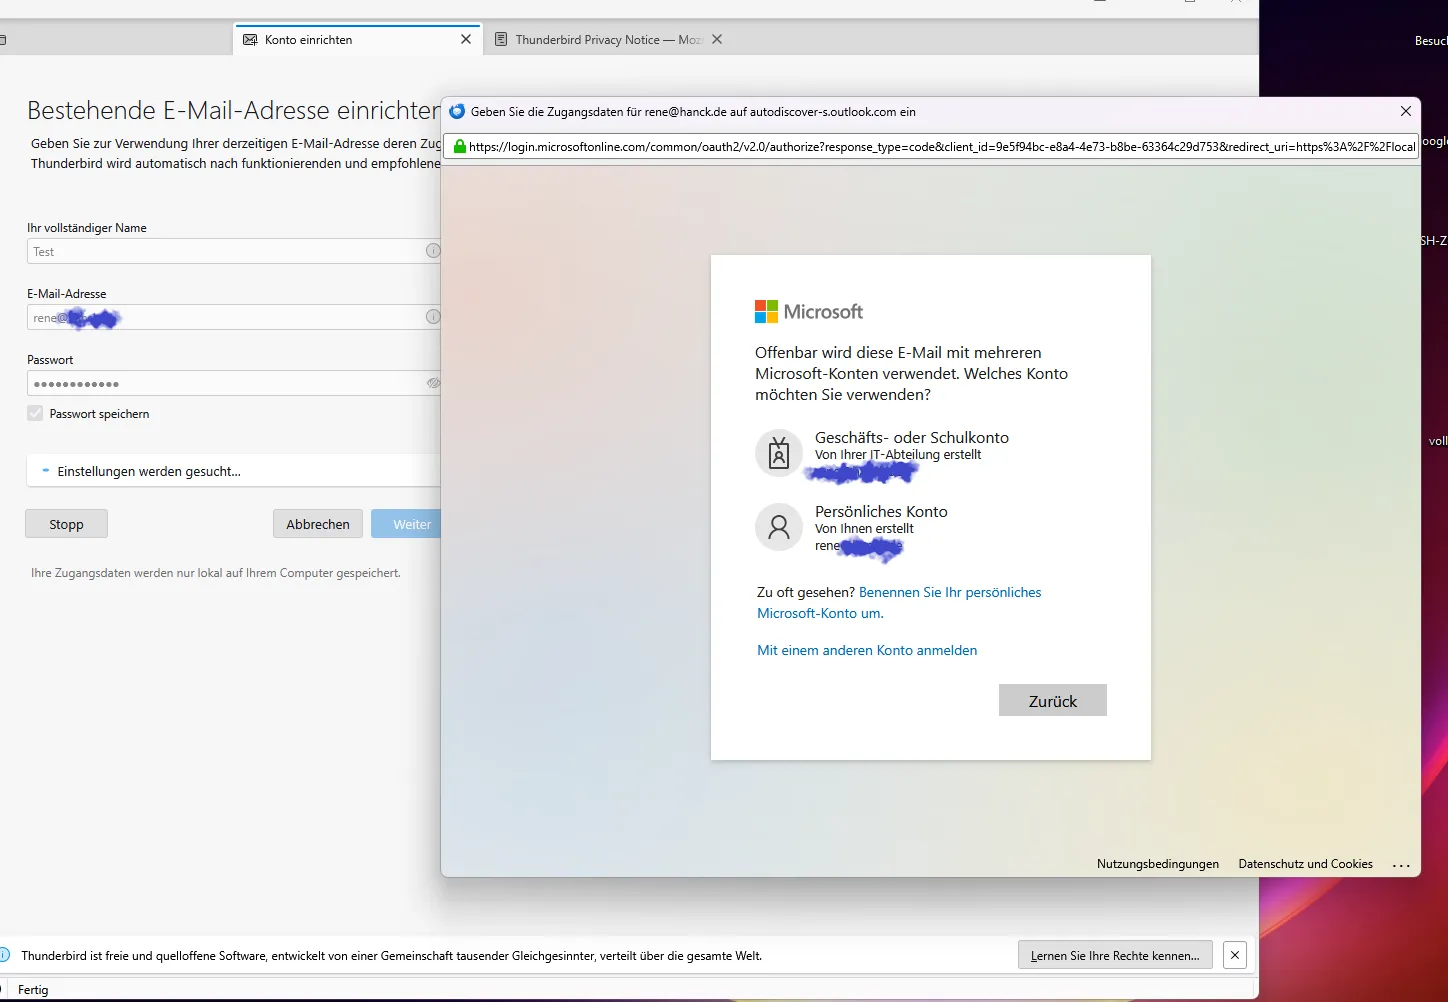Image resolution: width=1448 pixels, height=1002 pixels.
Task: Toggle password visibility eye icon
Action: click(x=433, y=383)
